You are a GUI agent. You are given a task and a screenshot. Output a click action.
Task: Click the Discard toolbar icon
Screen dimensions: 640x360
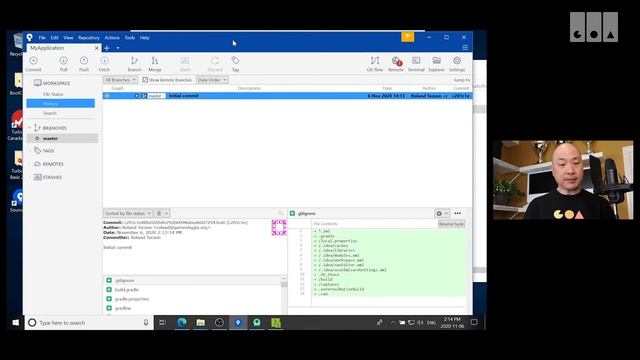click(215, 64)
